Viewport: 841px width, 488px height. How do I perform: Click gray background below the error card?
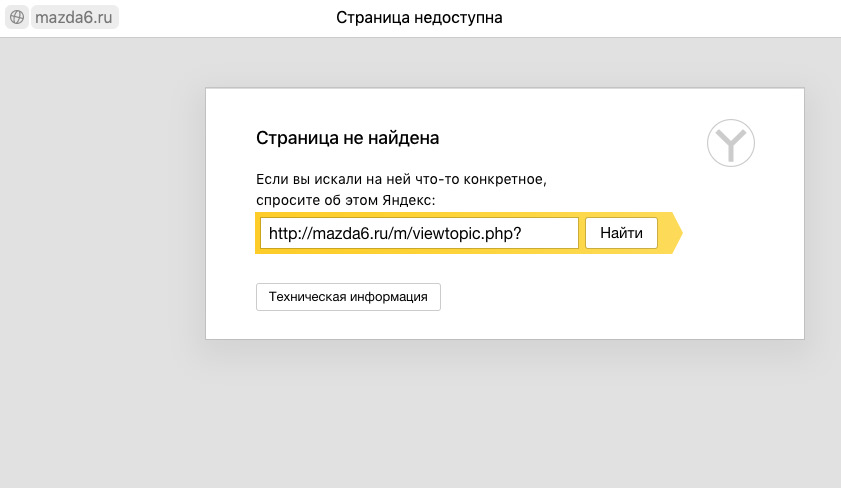click(500, 410)
